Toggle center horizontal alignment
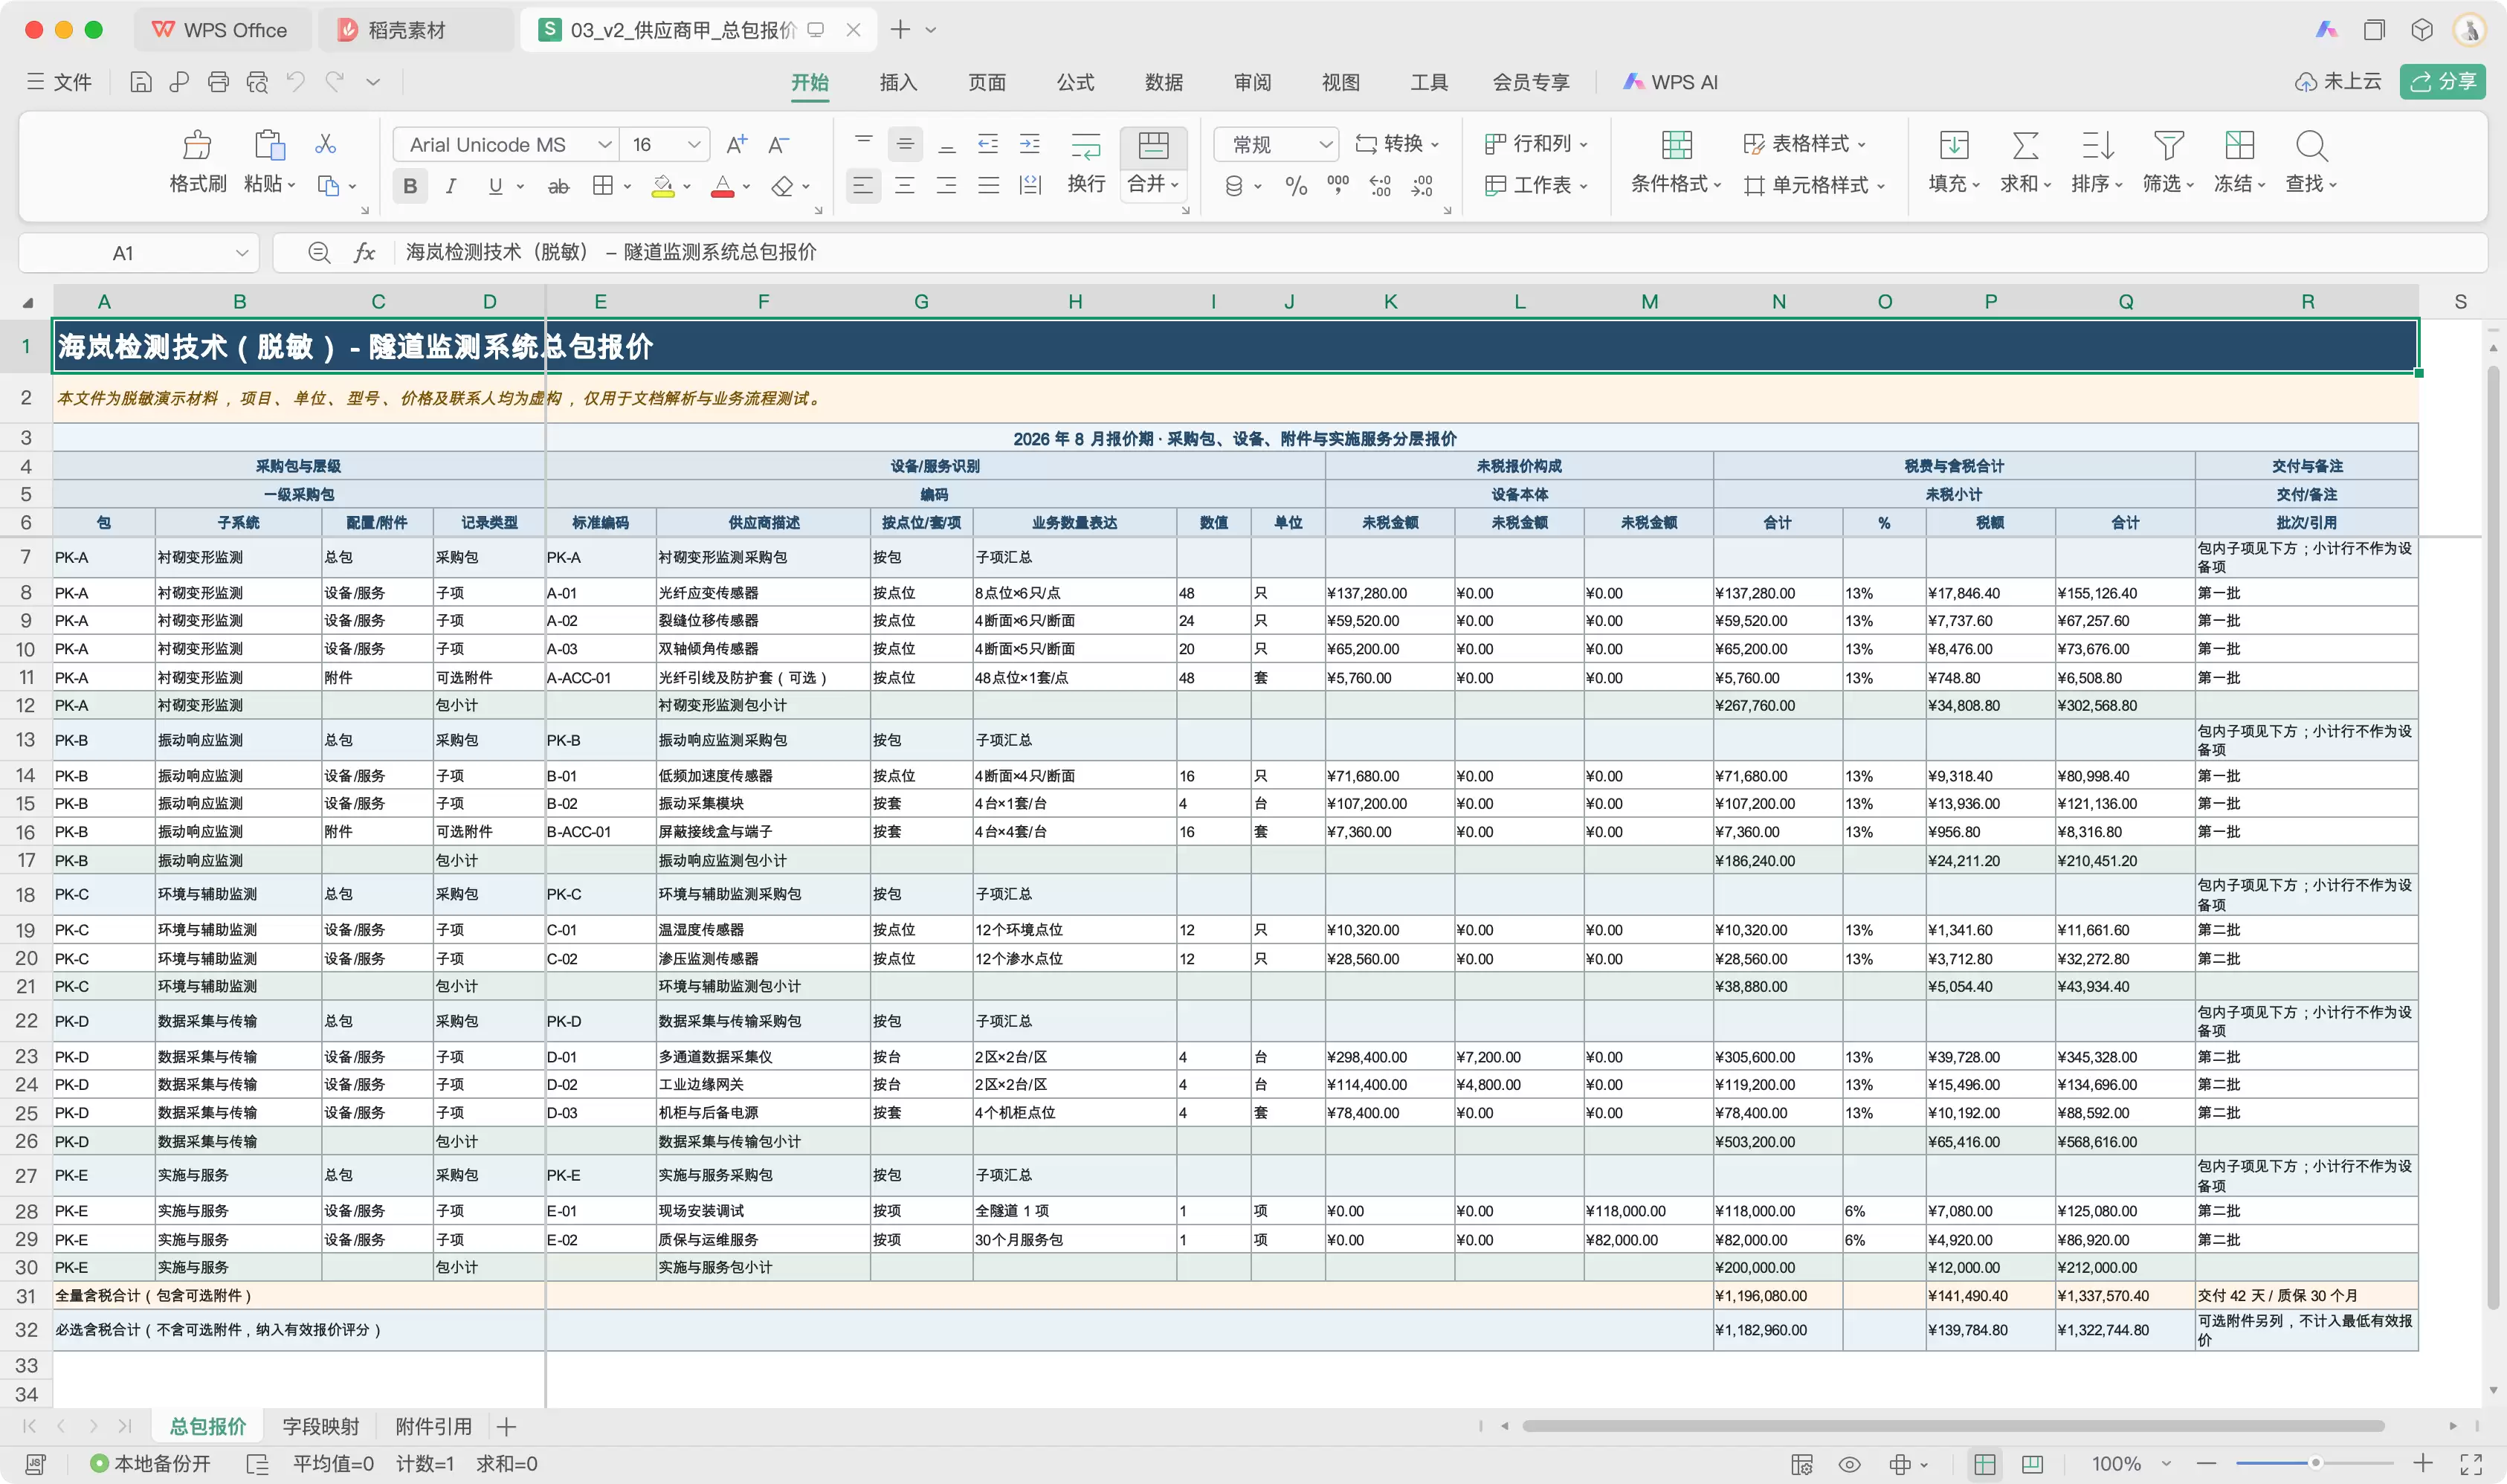Screen dimensions: 2507x1484 pyautogui.click(x=905, y=186)
